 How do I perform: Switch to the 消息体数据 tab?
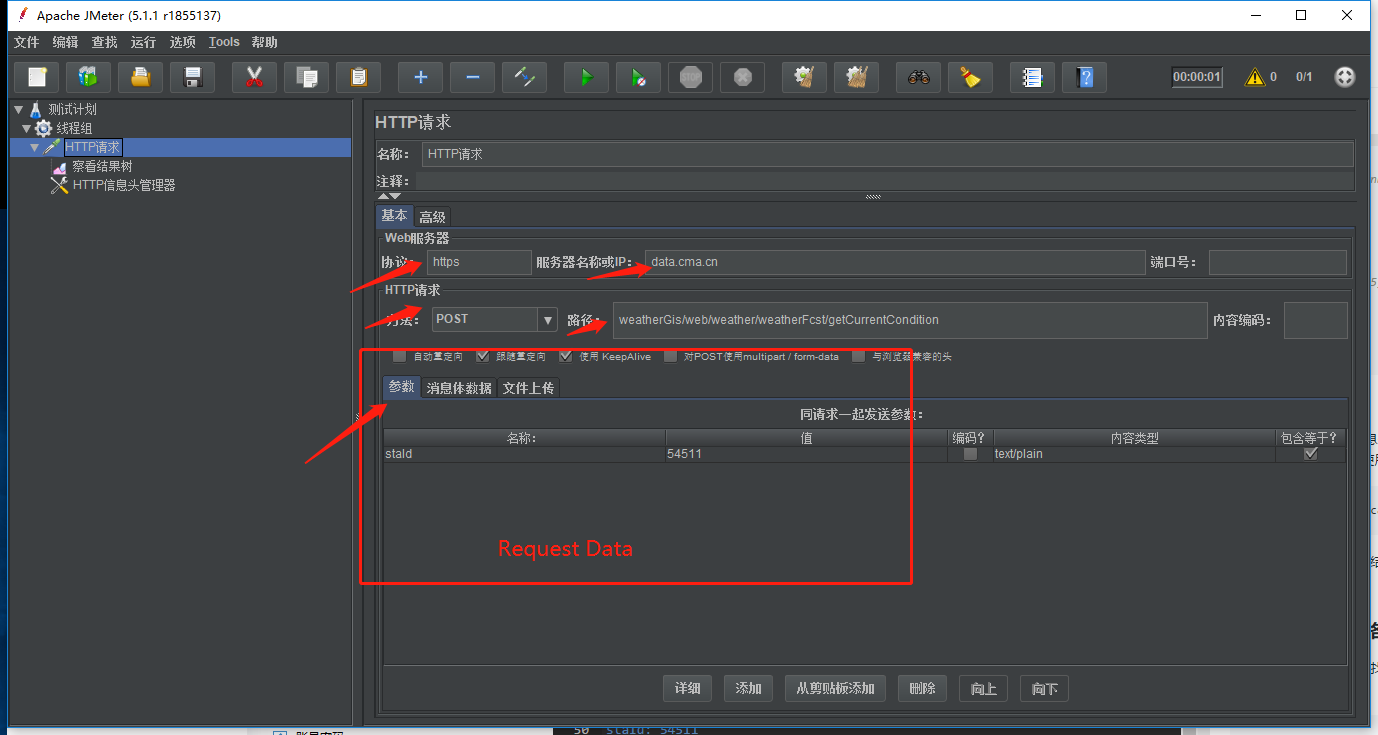(458, 387)
